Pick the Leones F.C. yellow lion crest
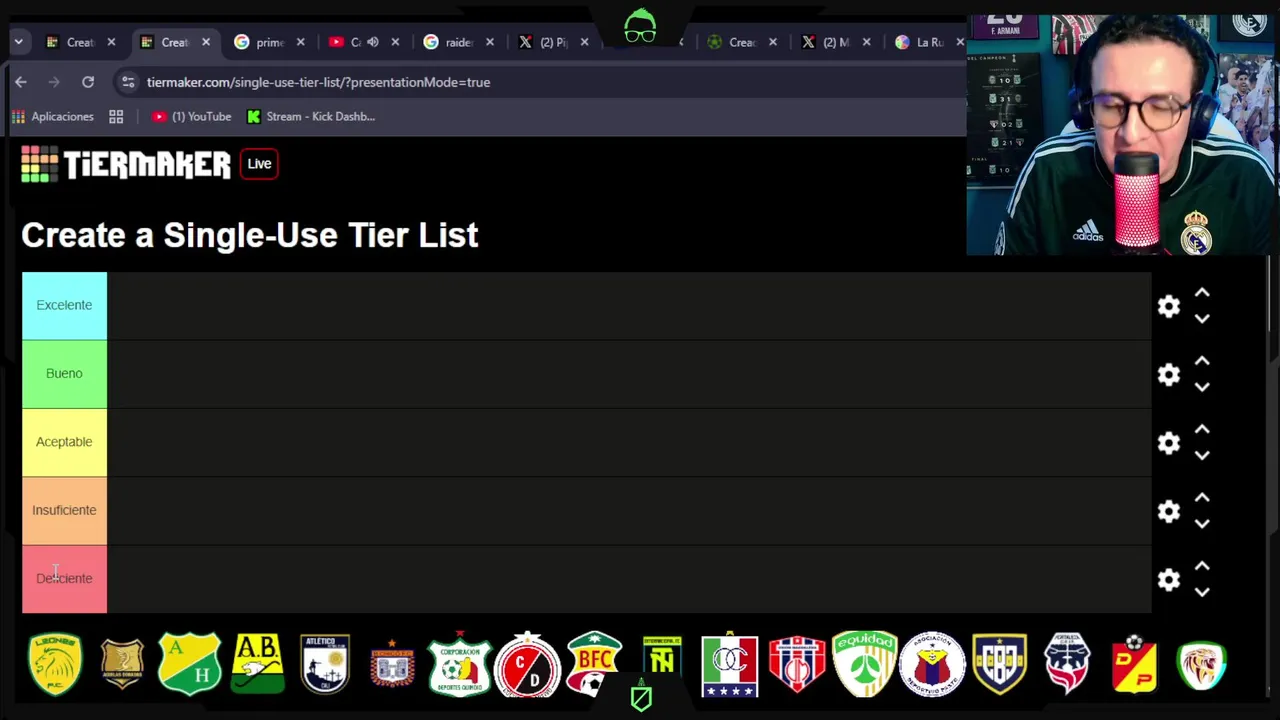1280x720 pixels. pyautogui.click(x=55, y=664)
